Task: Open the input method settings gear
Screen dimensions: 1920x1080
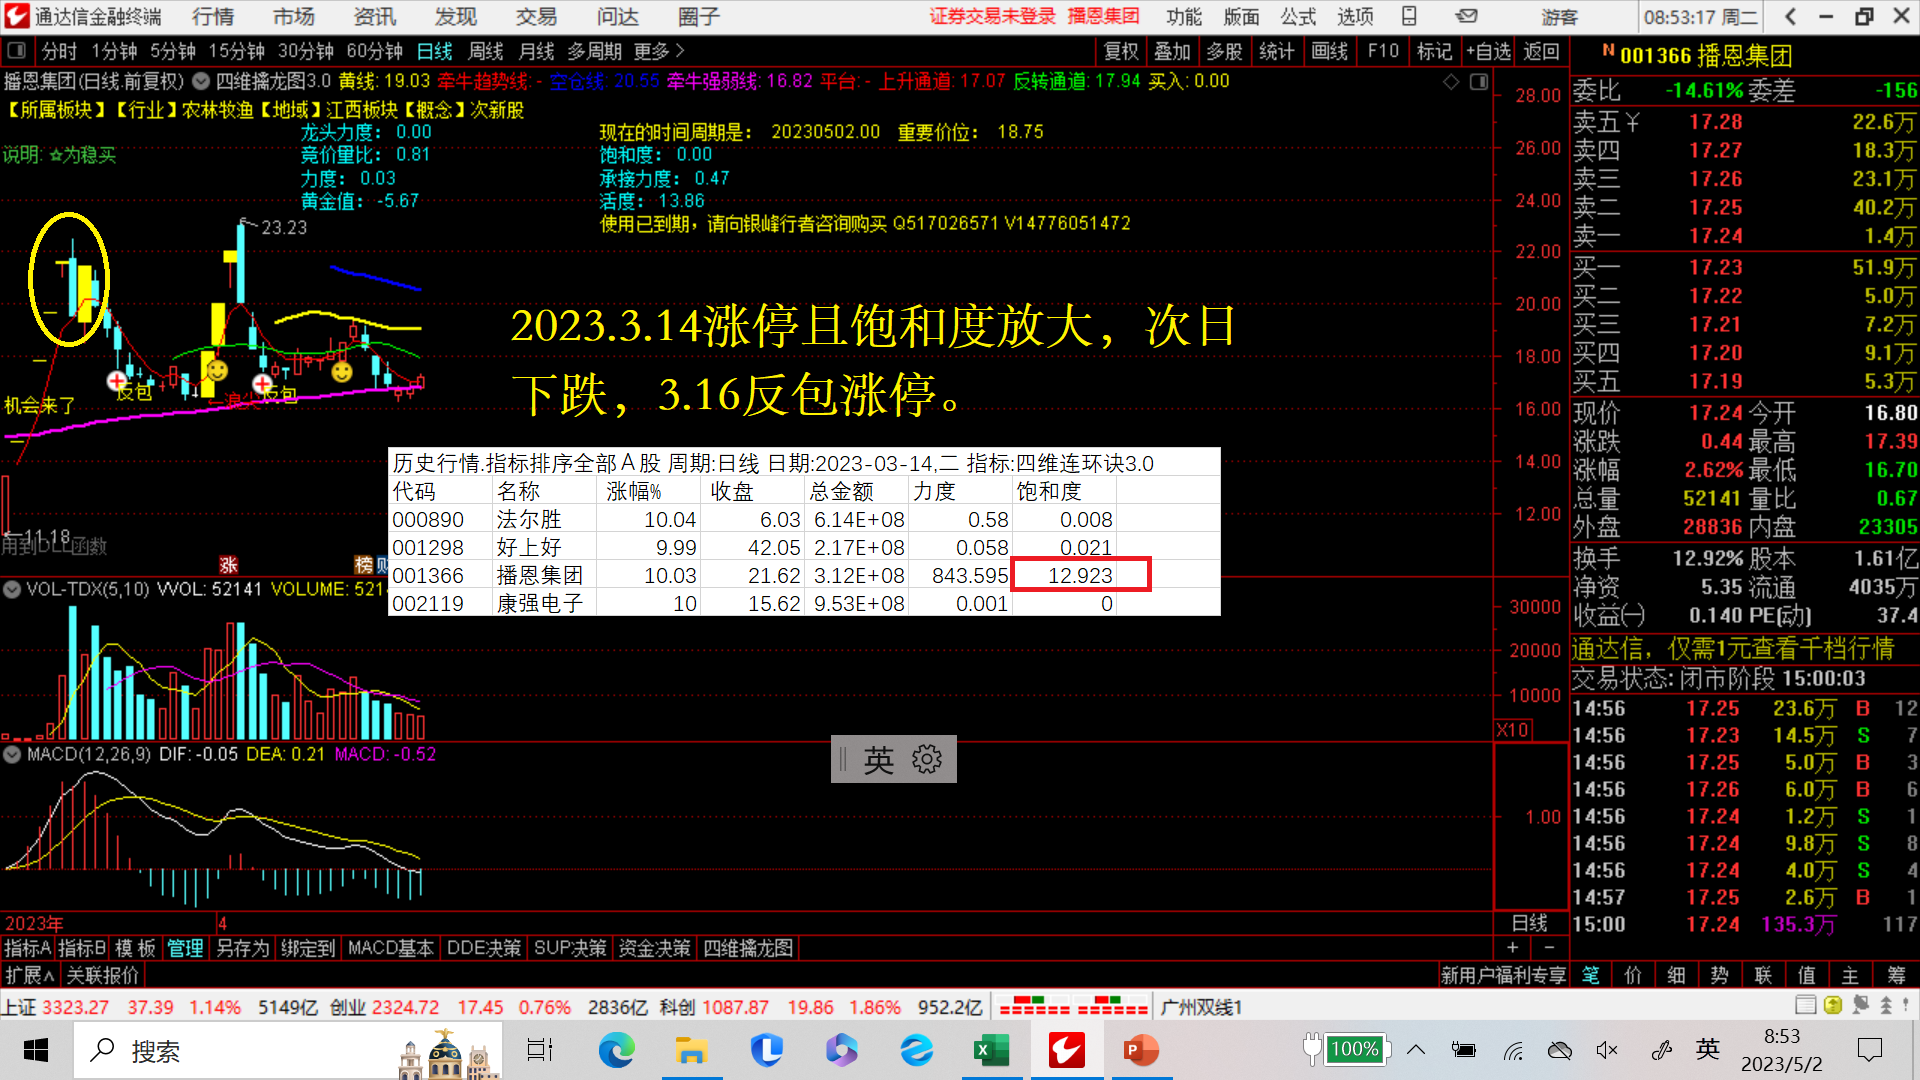Action: click(926, 760)
